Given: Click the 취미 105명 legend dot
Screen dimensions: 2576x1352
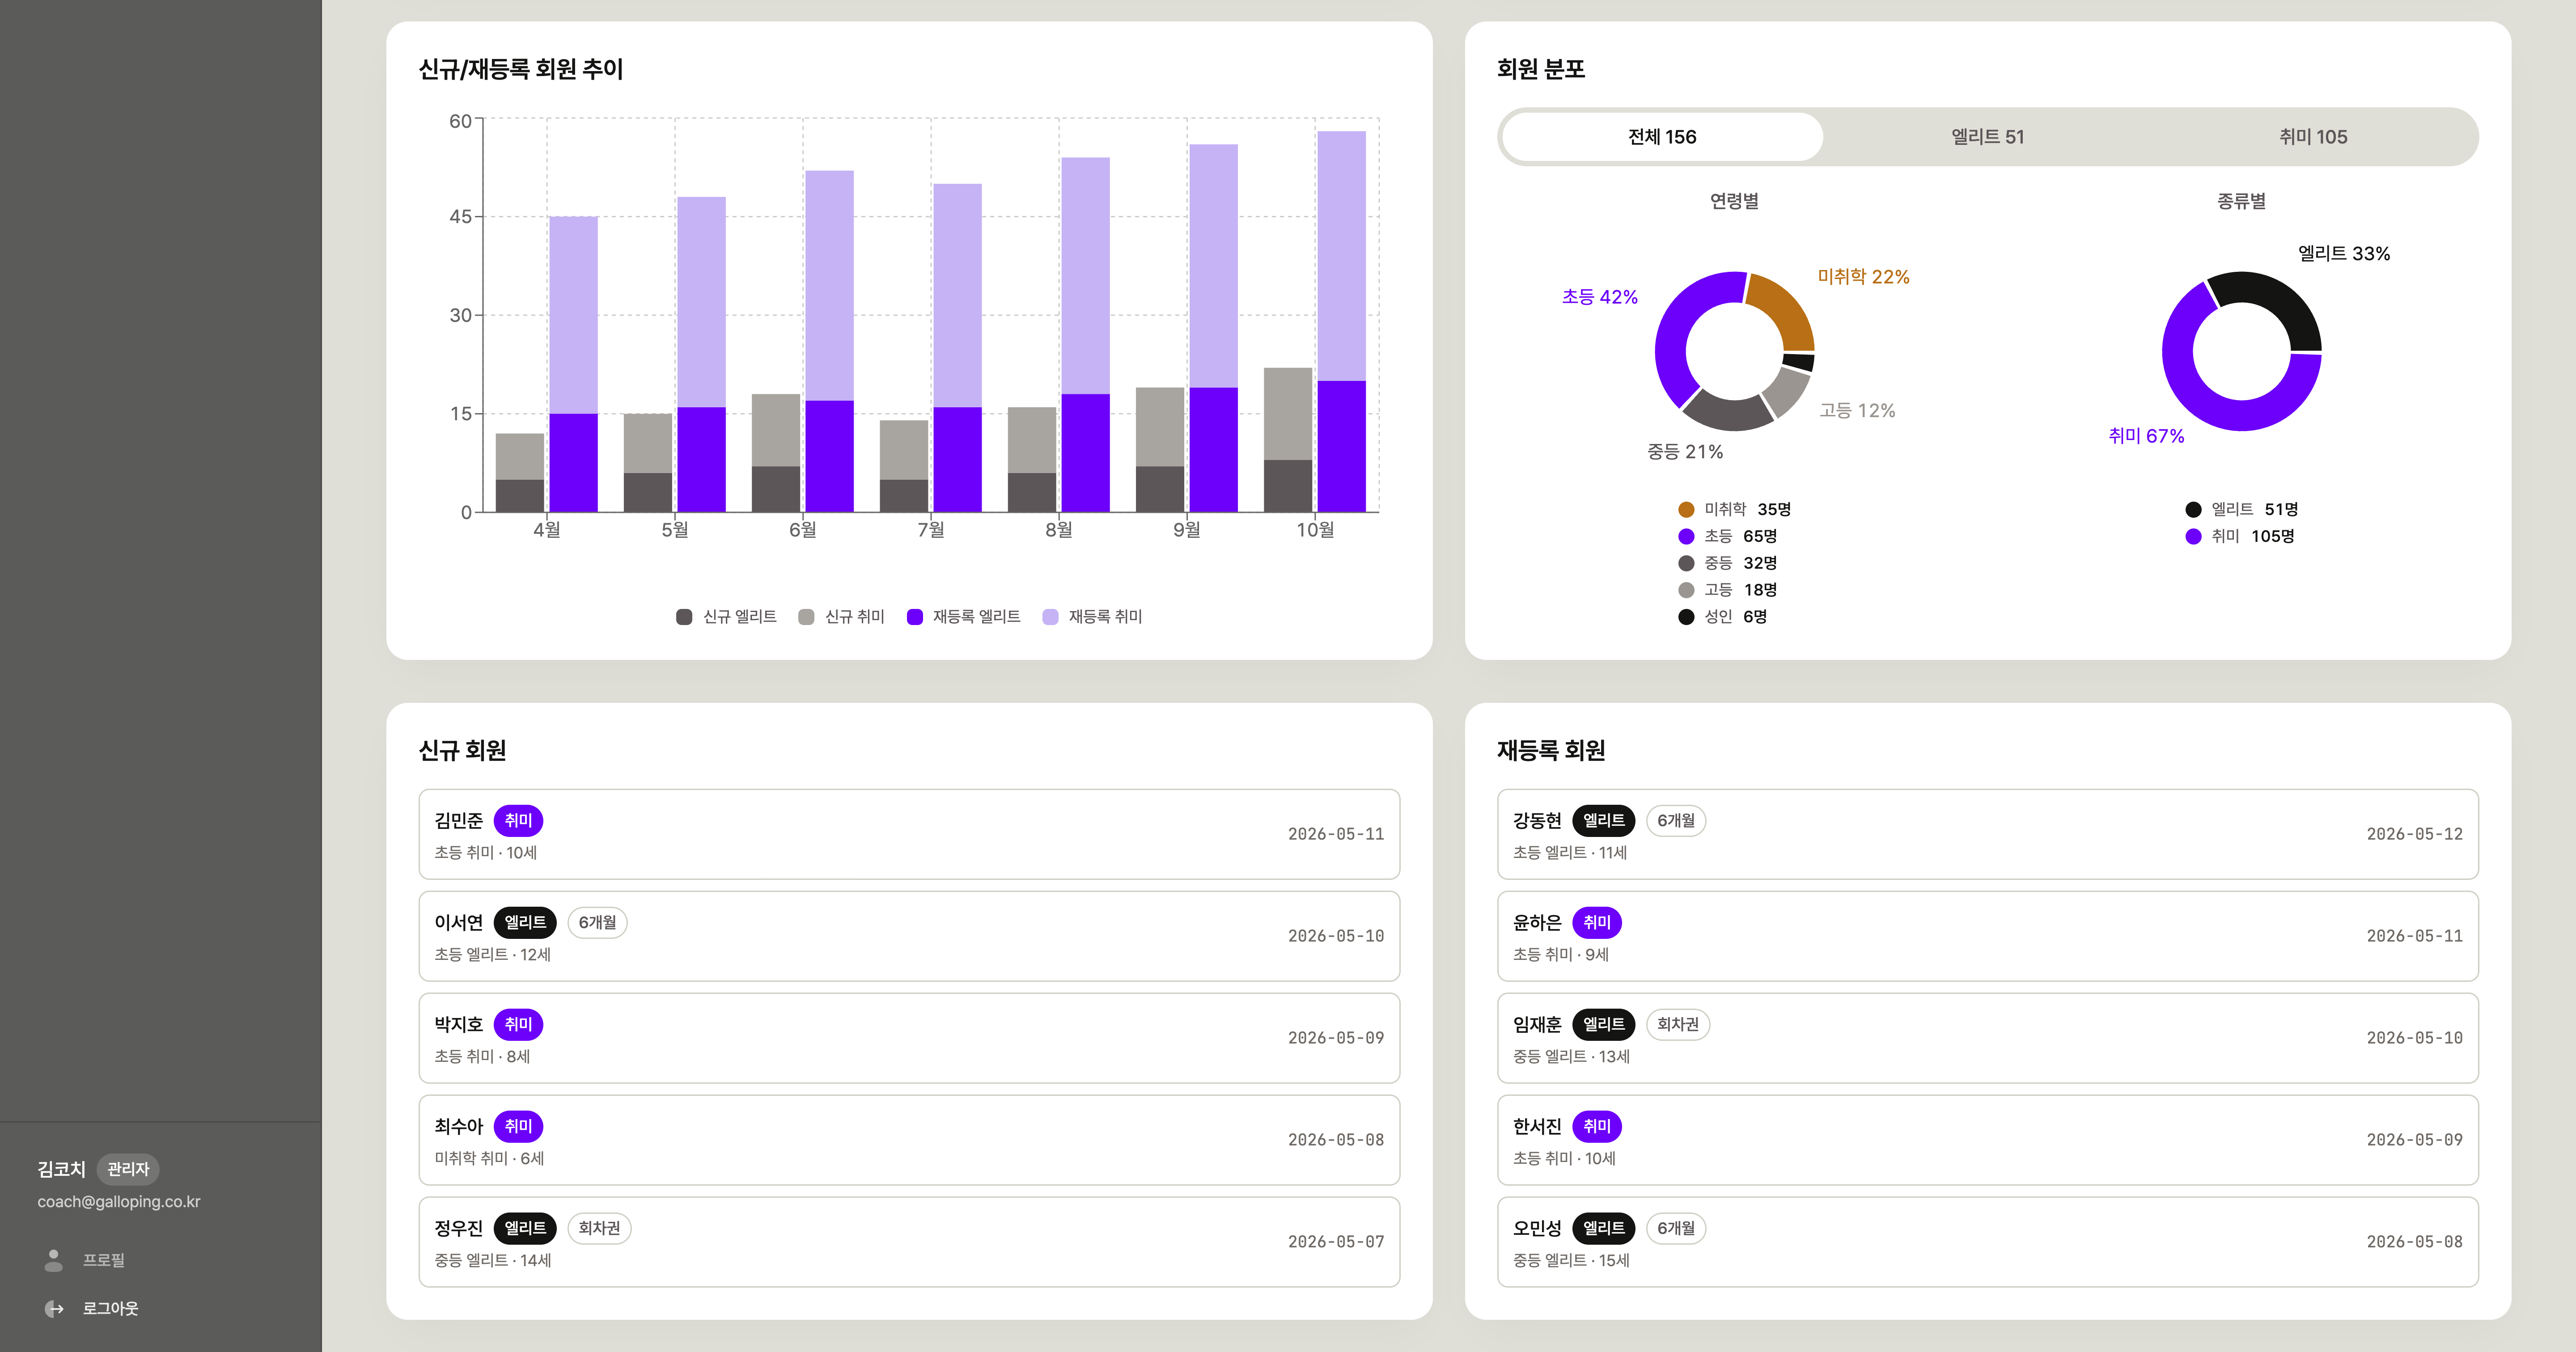Looking at the screenshot, I should pos(2193,537).
